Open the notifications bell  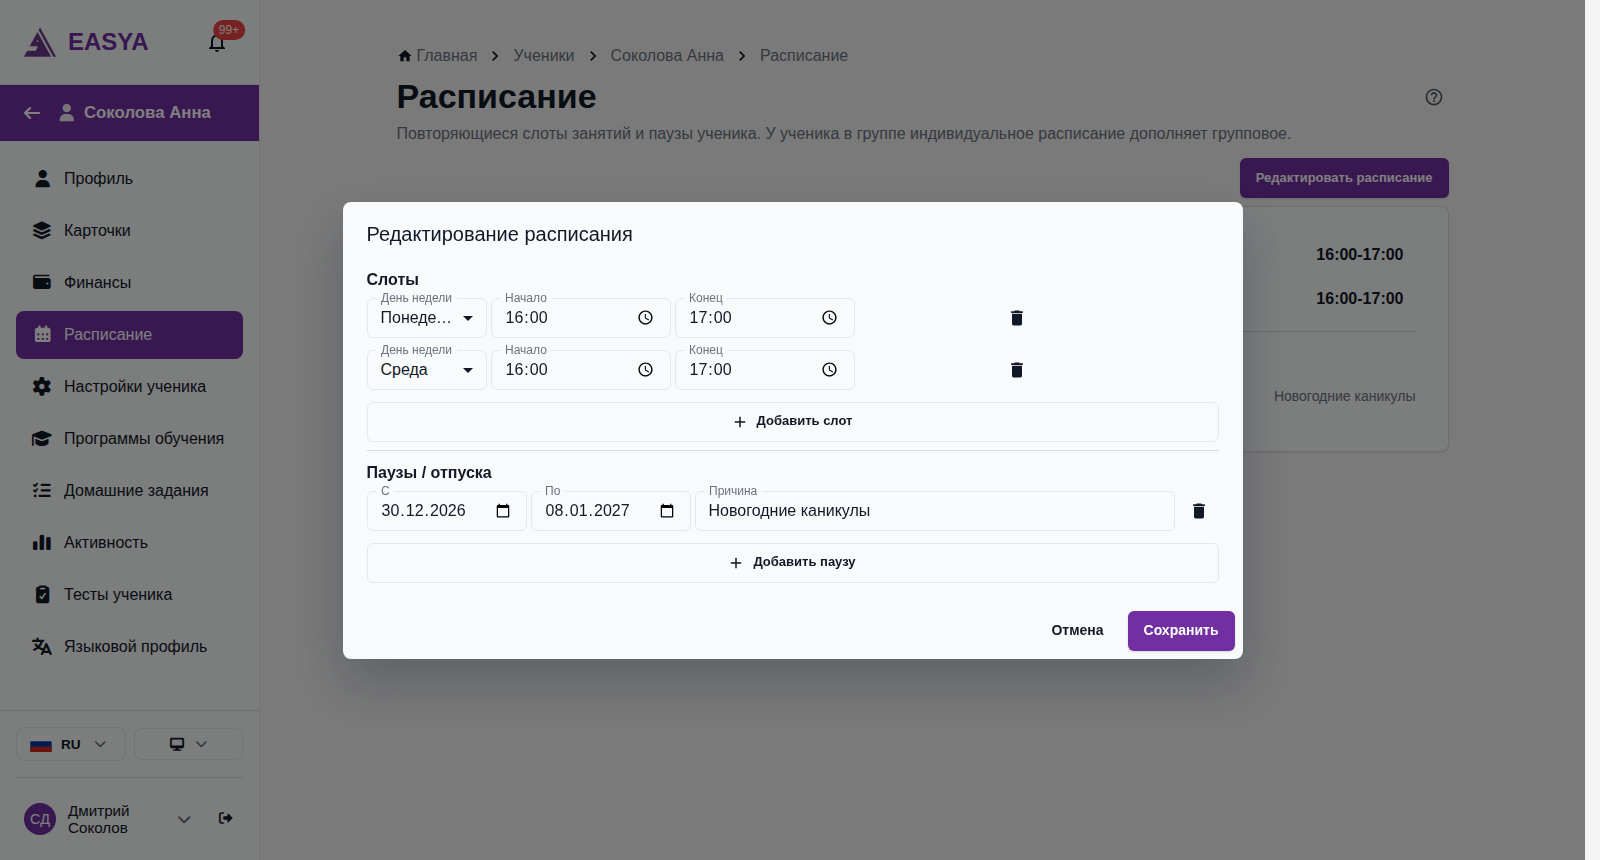point(217,42)
